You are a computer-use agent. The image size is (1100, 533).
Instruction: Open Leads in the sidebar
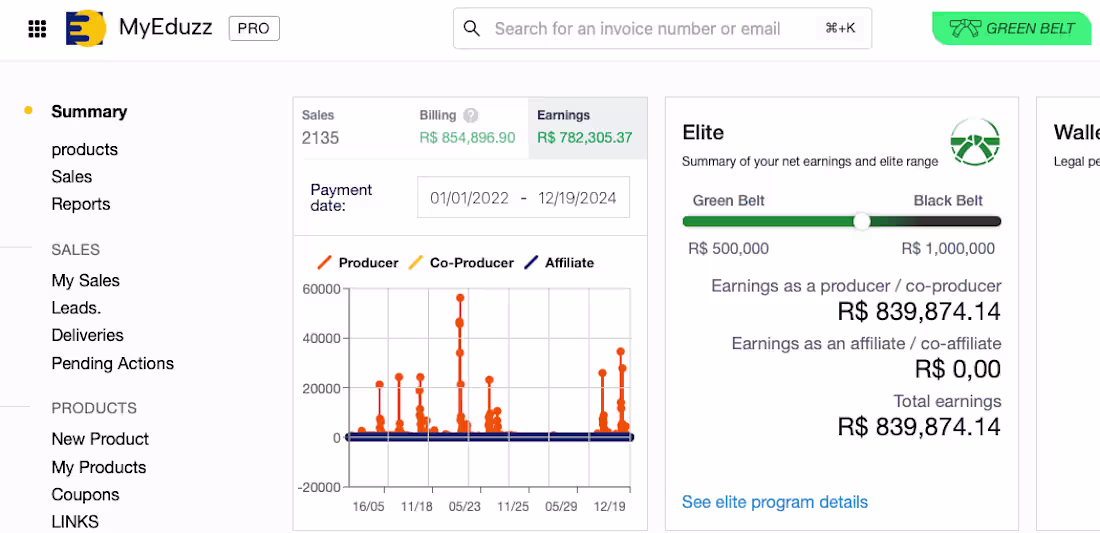point(76,308)
